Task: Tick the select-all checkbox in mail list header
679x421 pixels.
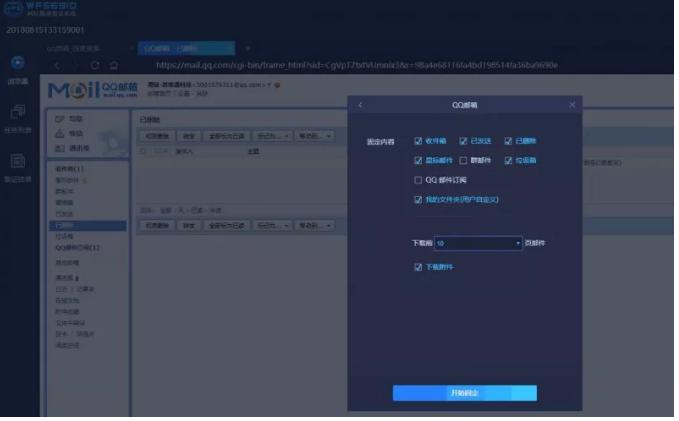Action: [x=143, y=152]
